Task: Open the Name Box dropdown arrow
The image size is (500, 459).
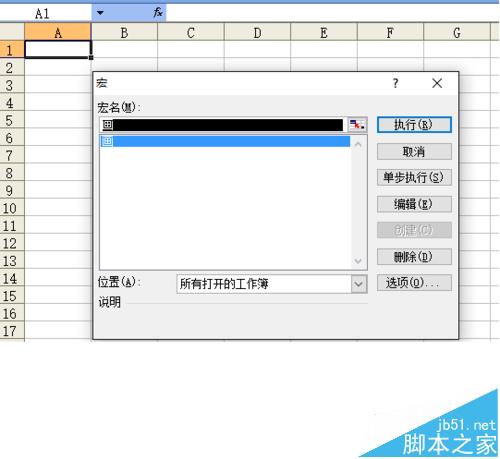Action: coord(100,13)
